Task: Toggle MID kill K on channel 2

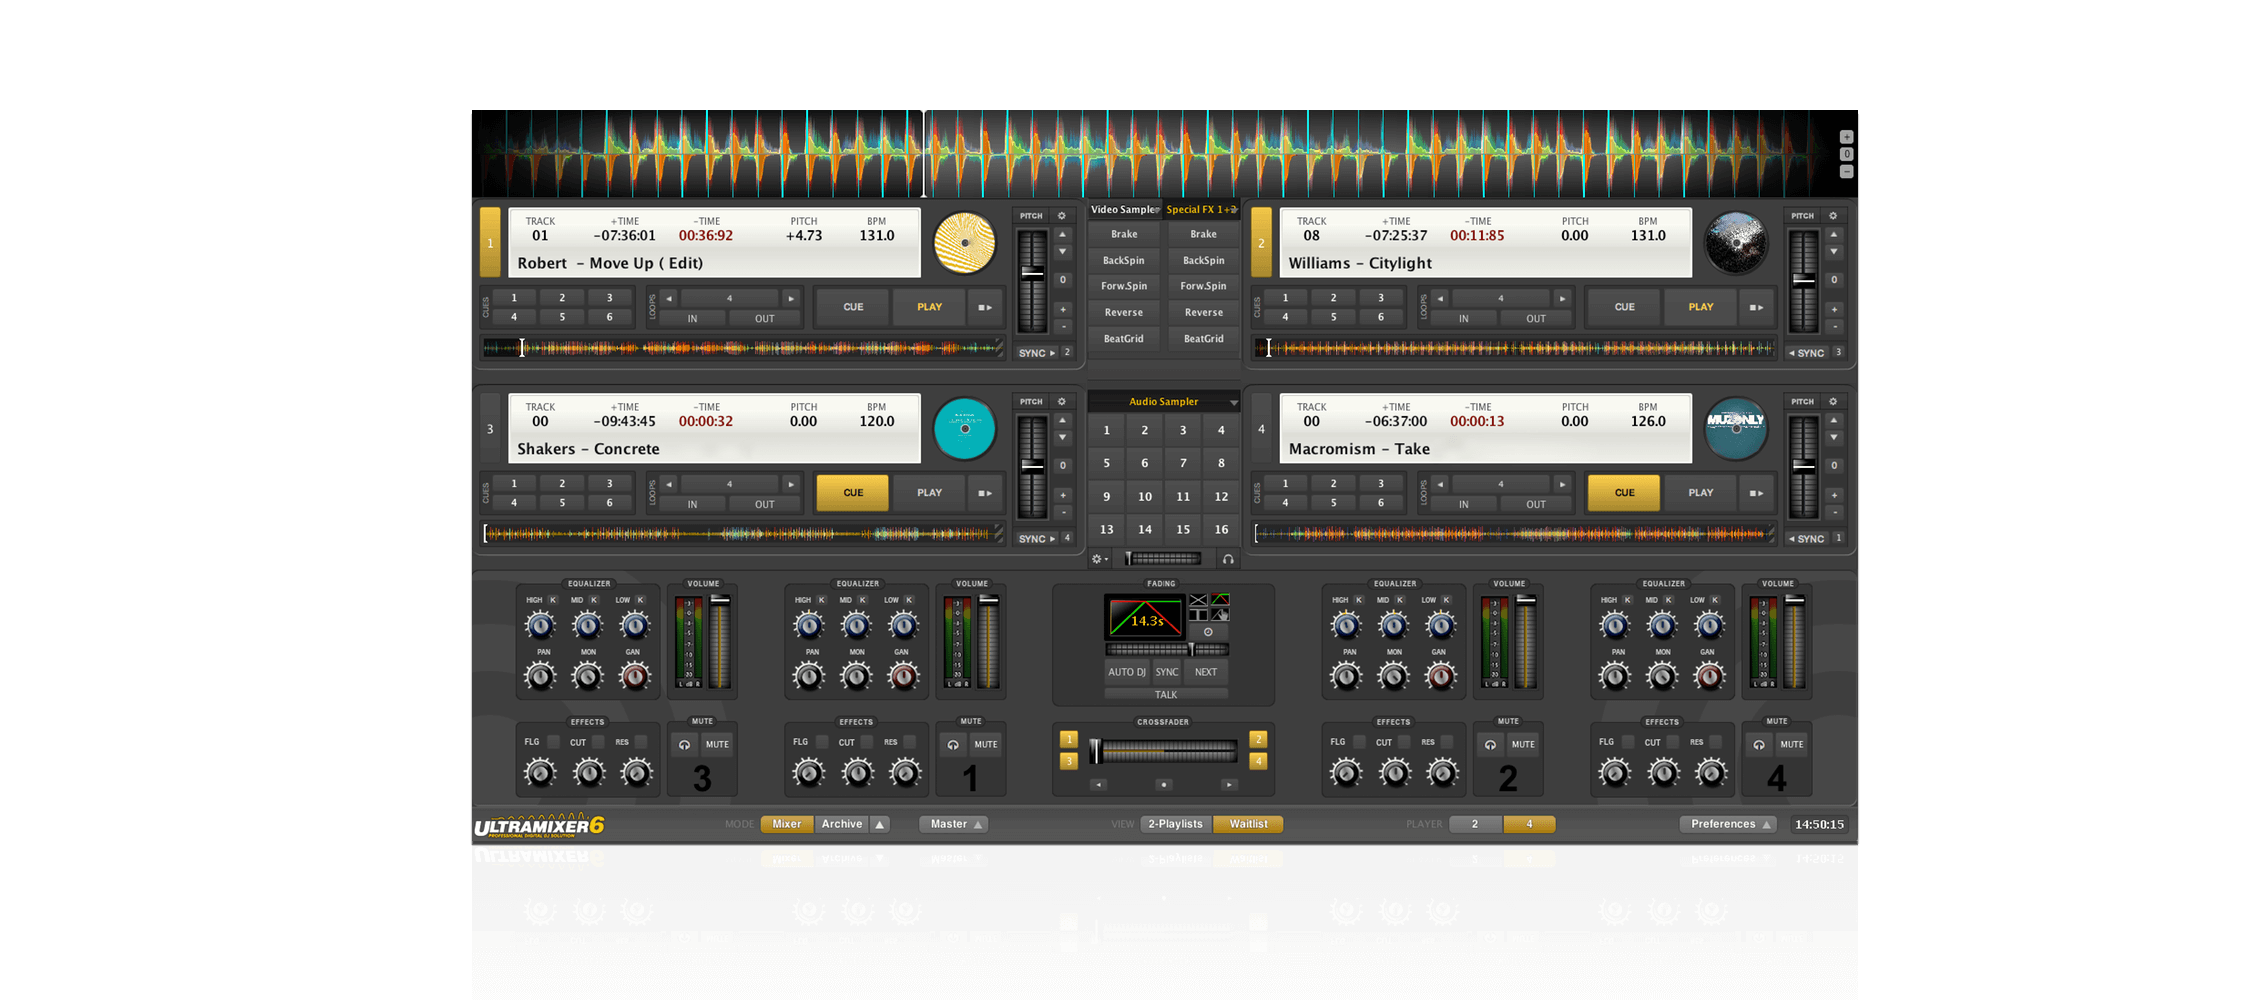Action: (1400, 600)
